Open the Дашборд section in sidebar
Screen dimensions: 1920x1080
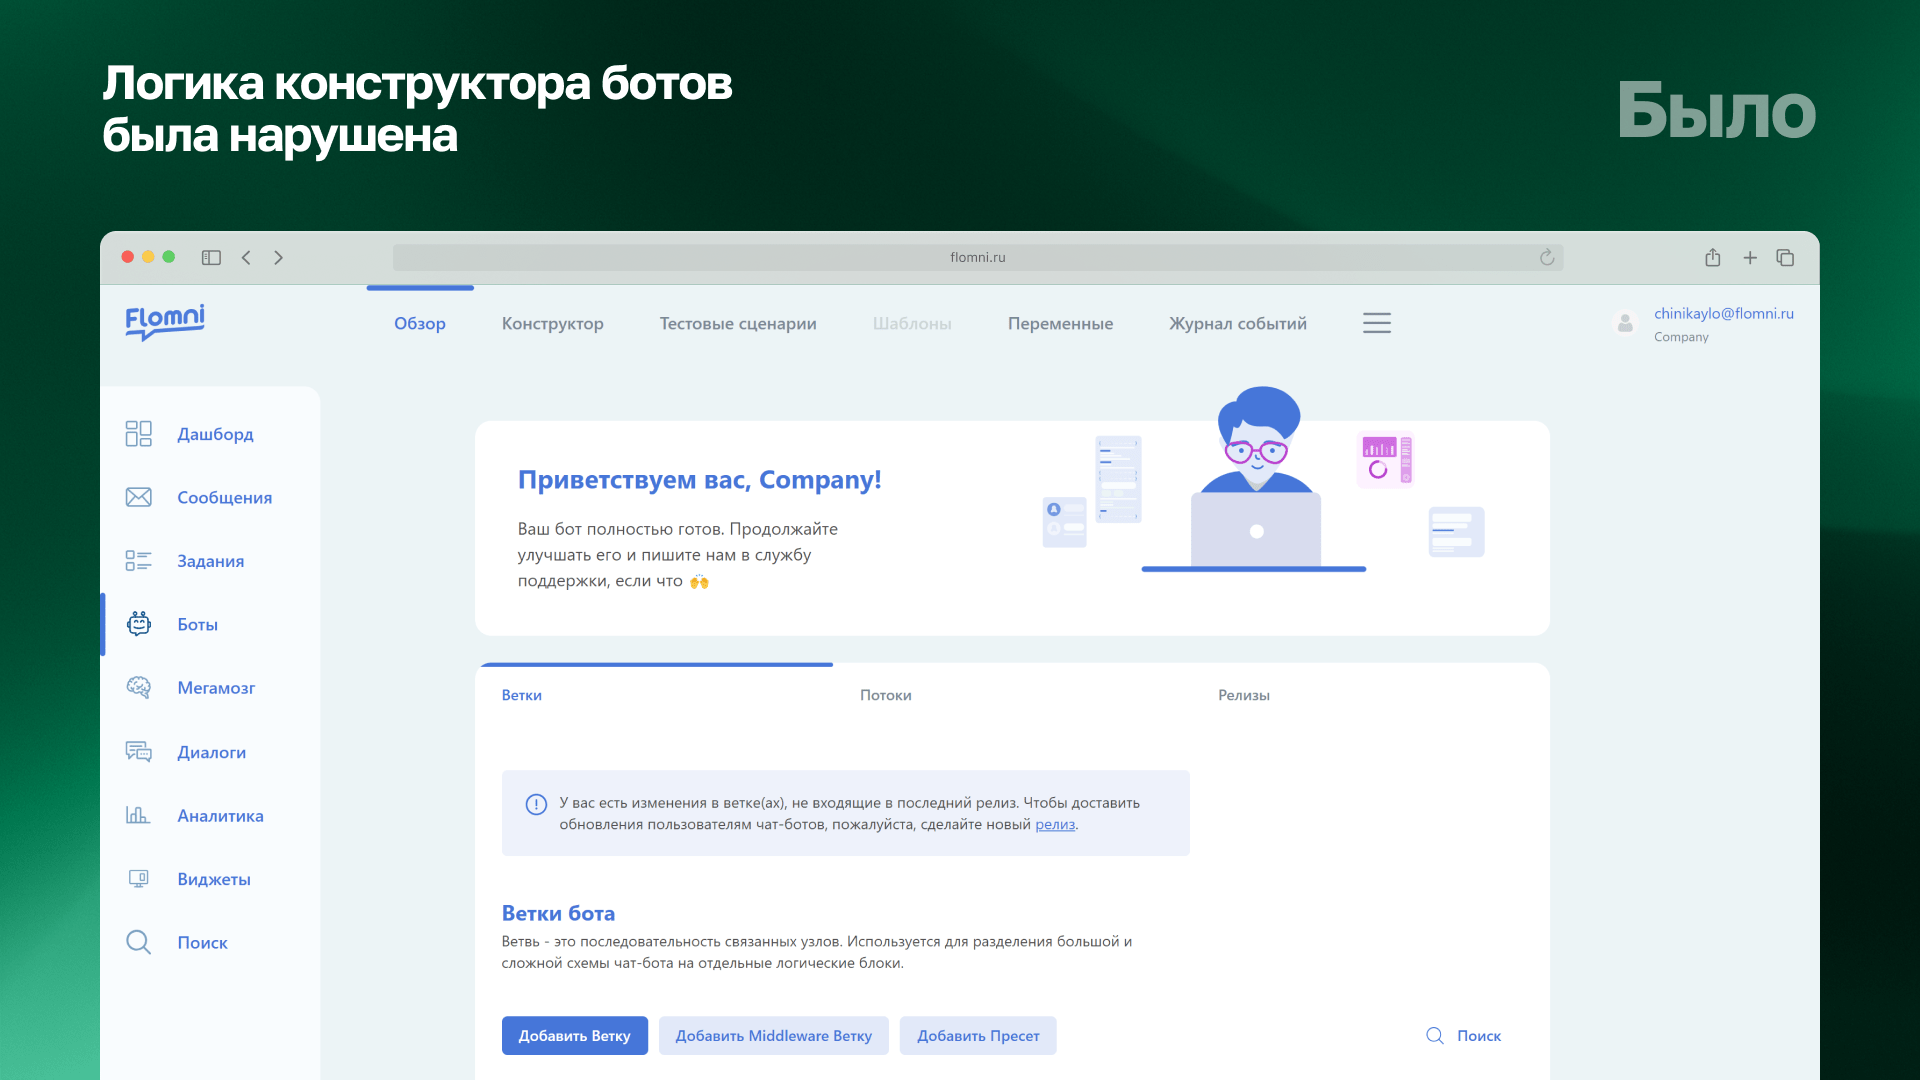[215, 434]
